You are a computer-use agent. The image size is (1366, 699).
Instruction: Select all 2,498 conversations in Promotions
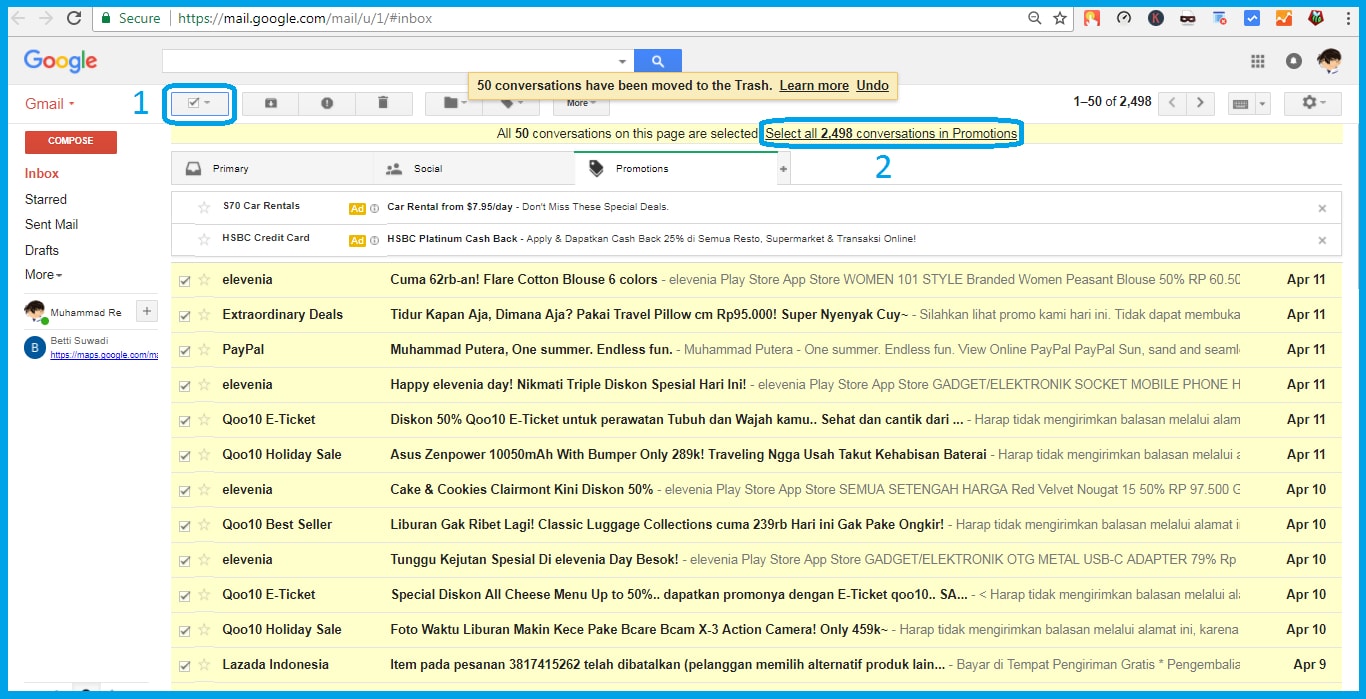click(891, 133)
